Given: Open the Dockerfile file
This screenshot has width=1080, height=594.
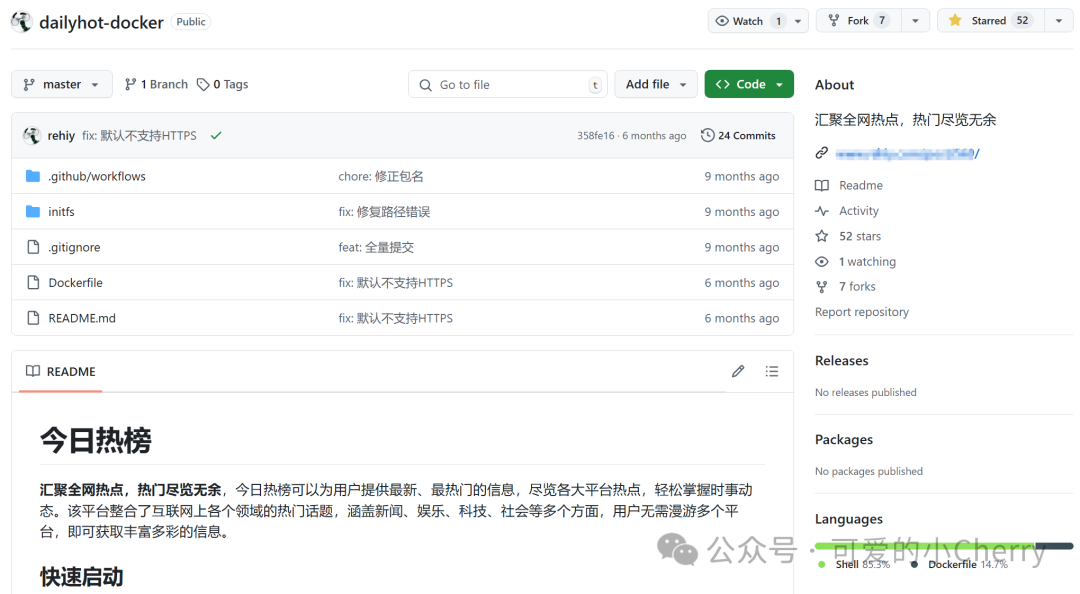Looking at the screenshot, I should pyautogui.click(x=76, y=283).
